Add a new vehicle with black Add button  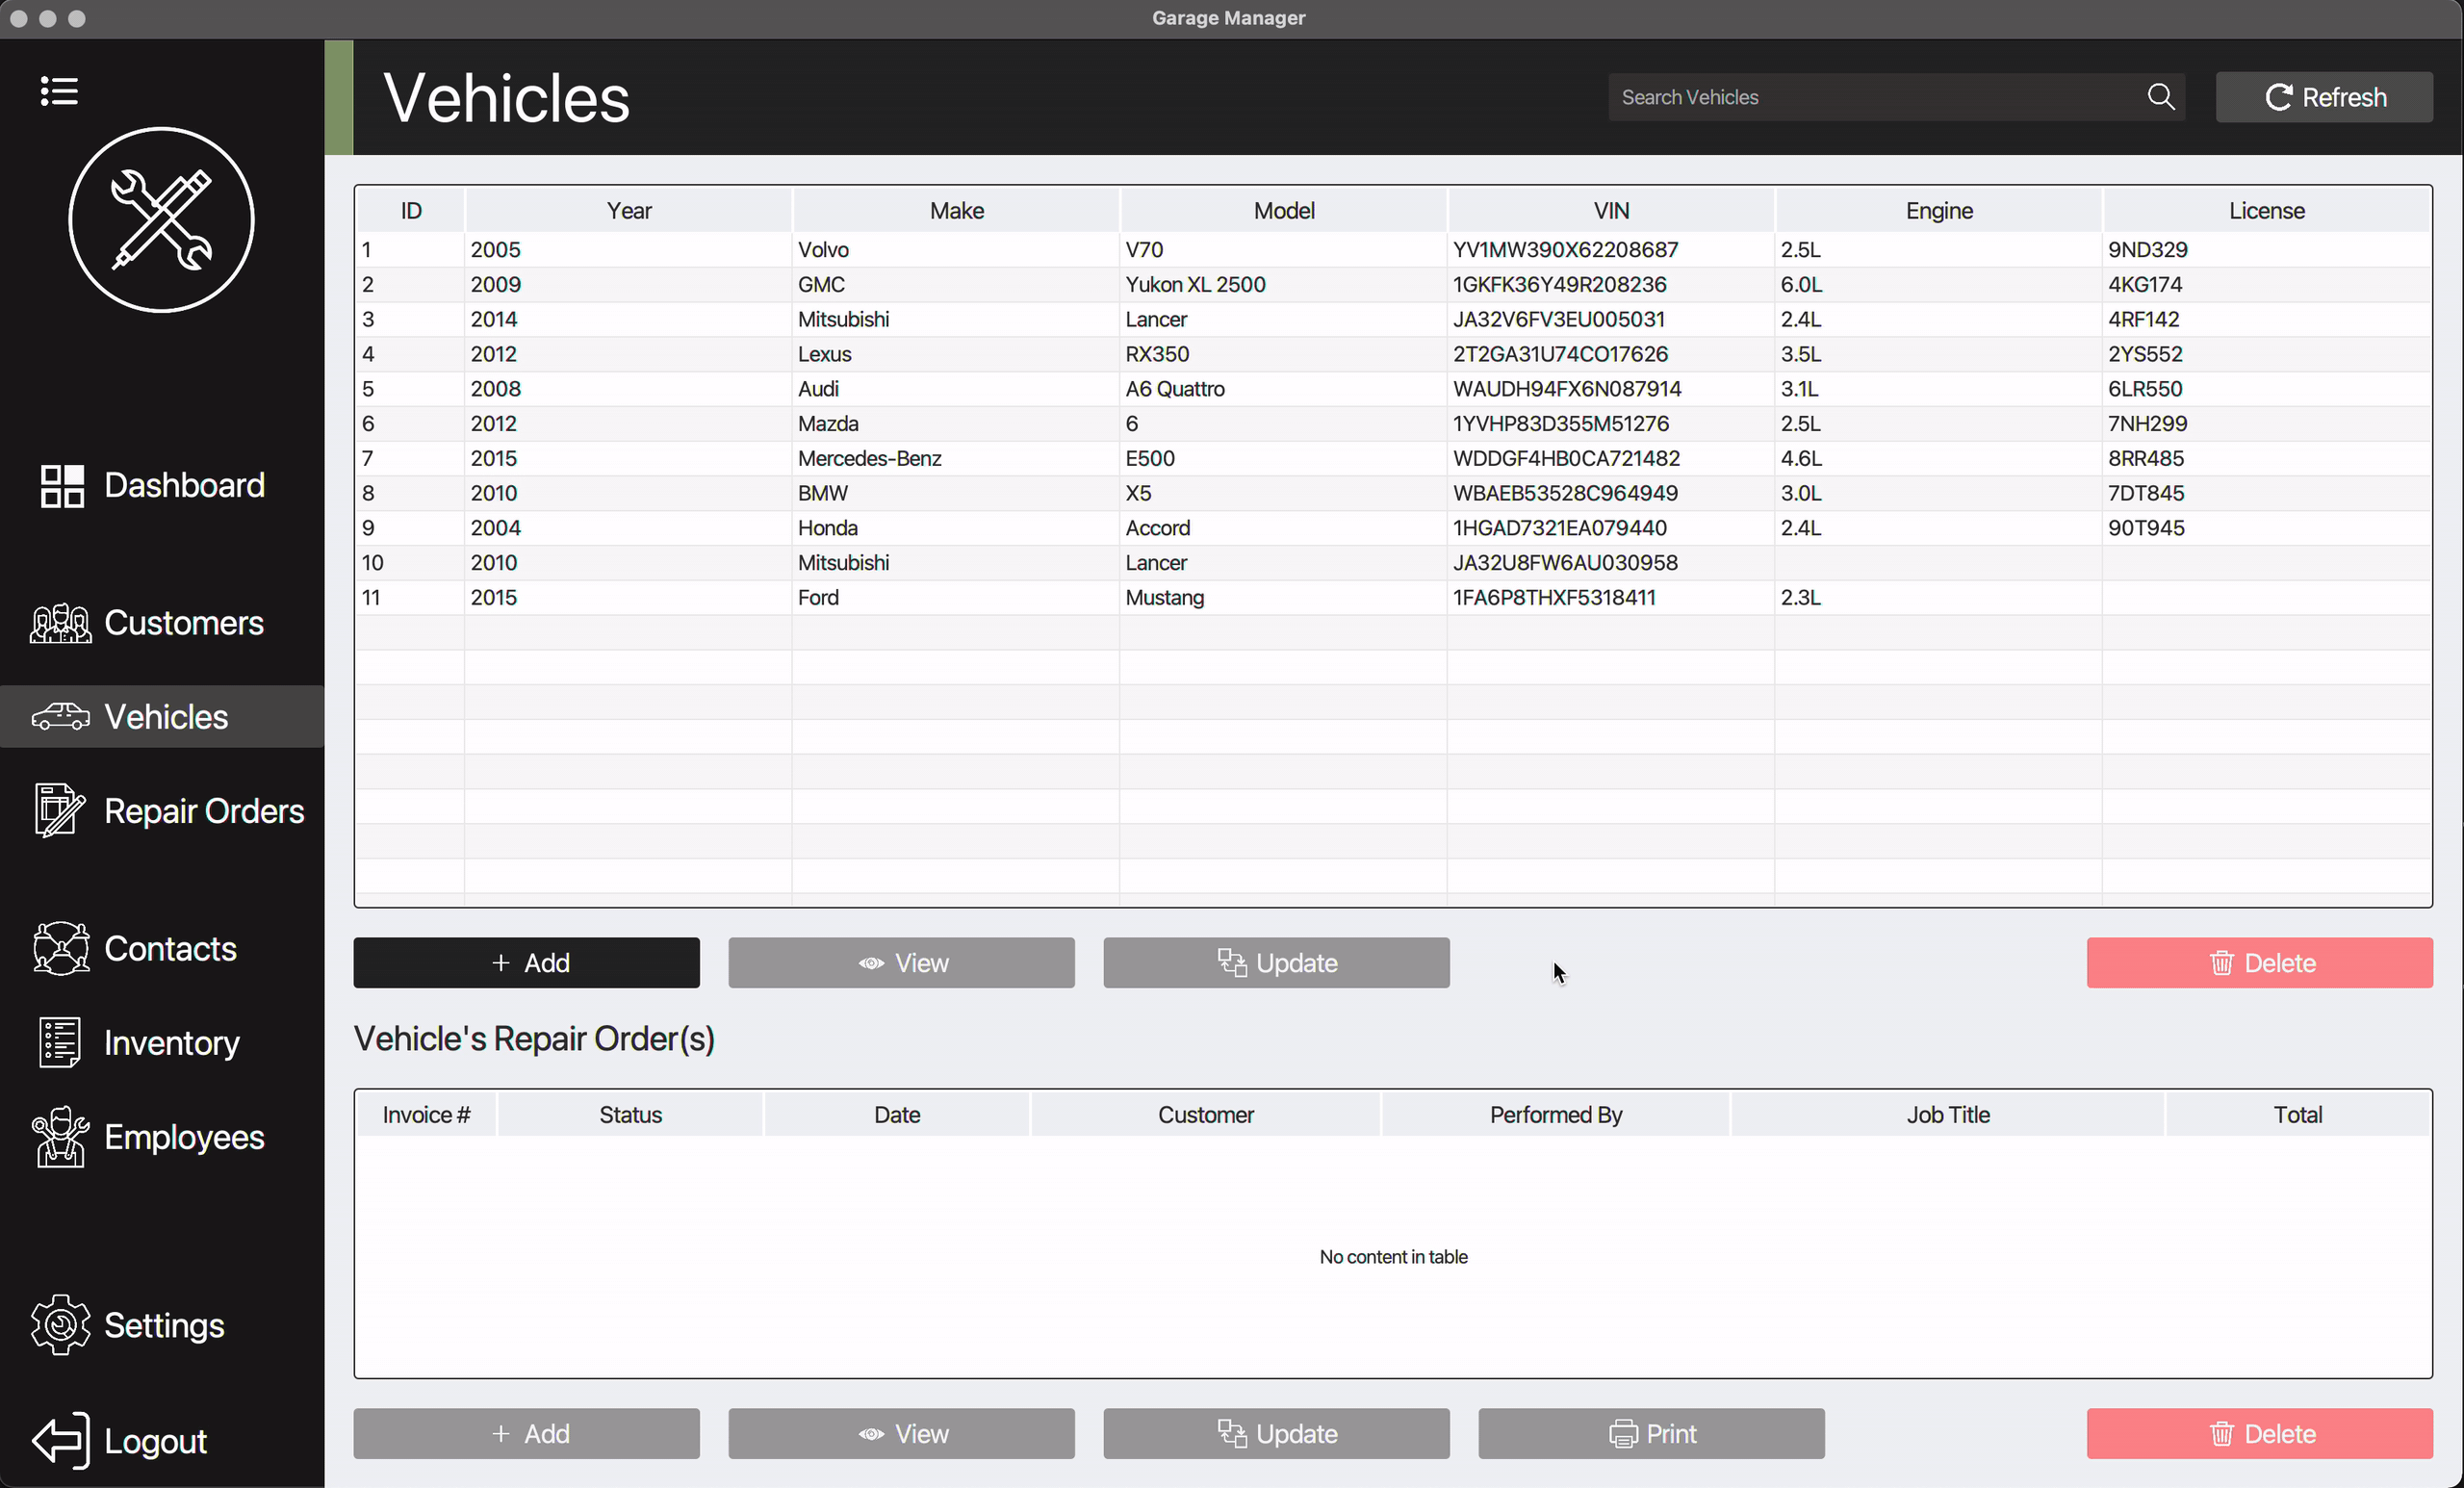pos(526,962)
